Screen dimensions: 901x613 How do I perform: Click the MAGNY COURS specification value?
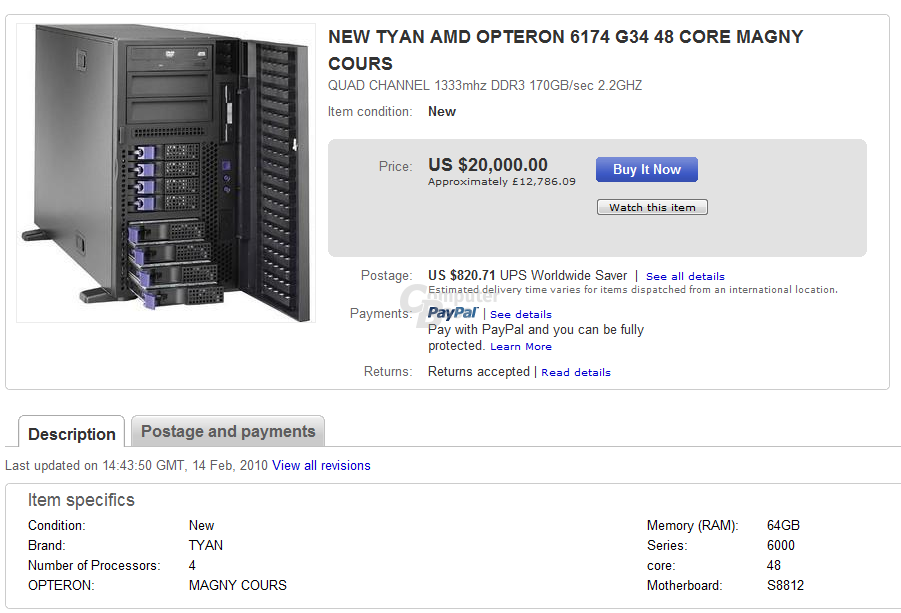(237, 585)
